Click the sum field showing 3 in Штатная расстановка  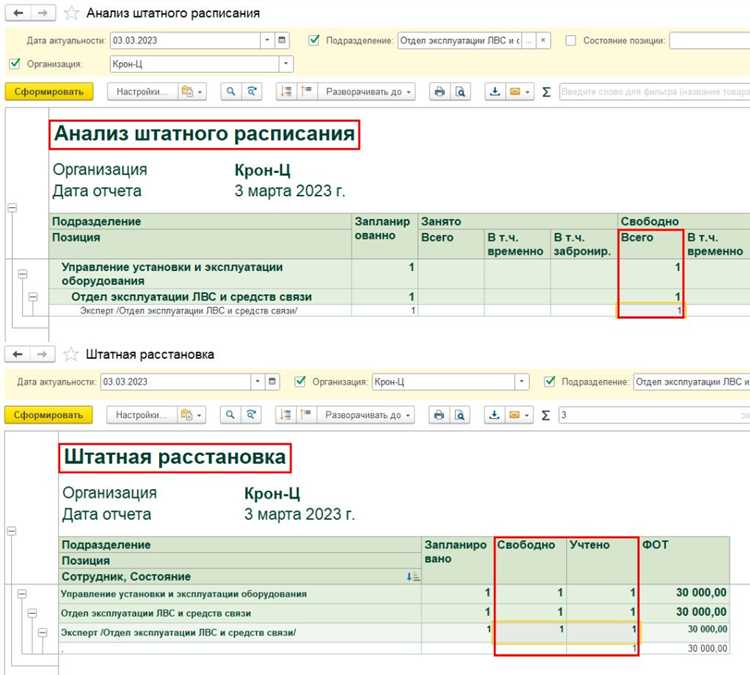654,415
